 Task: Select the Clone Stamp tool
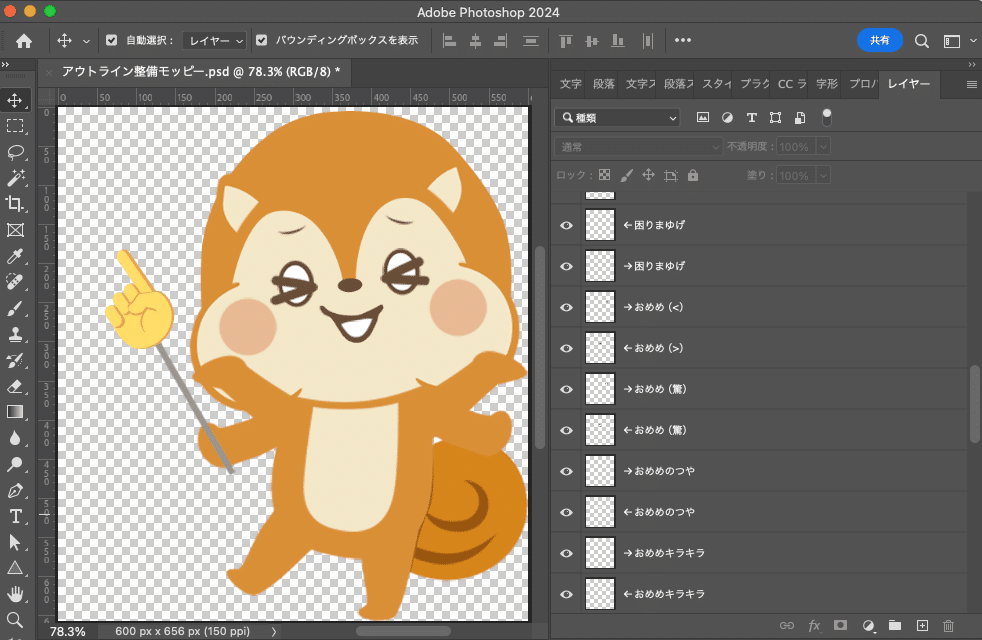15,334
